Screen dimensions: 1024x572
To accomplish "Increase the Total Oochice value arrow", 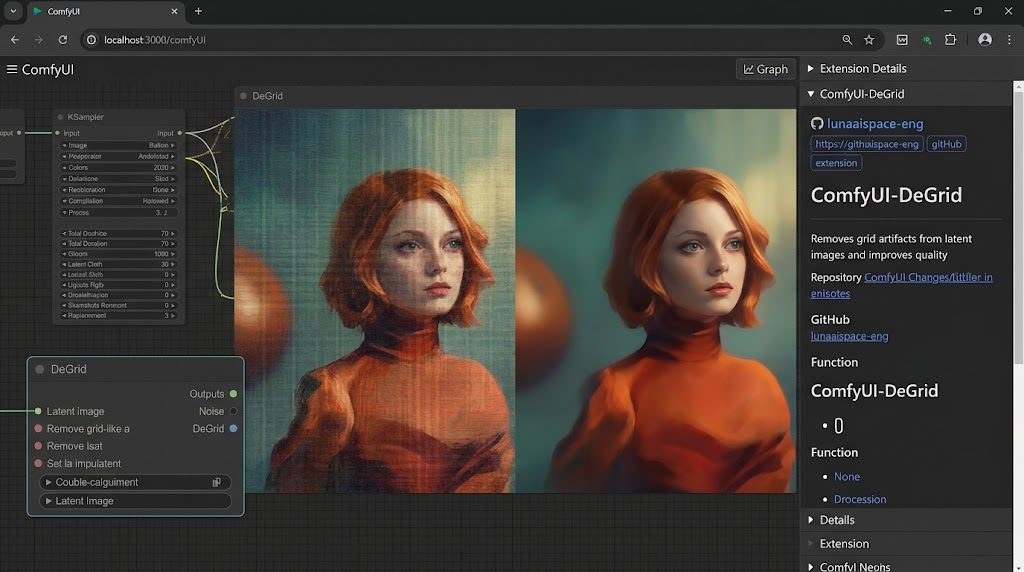I will tap(172, 233).
